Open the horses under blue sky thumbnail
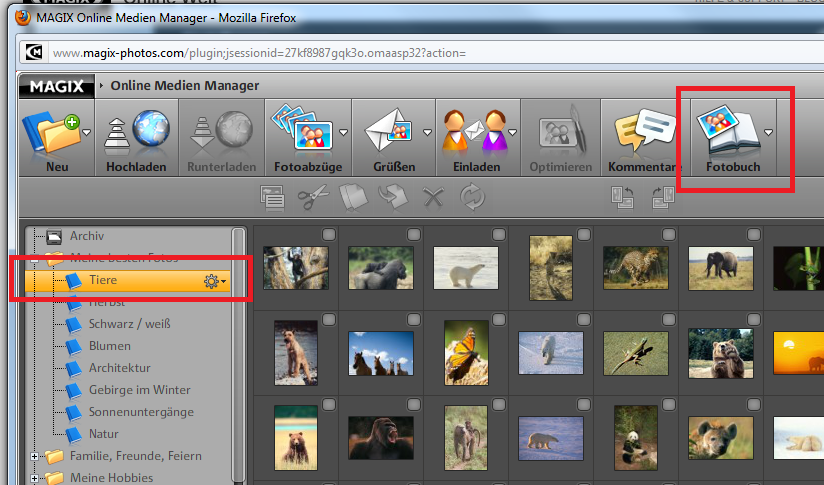The height and width of the screenshot is (485, 824). [381, 353]
